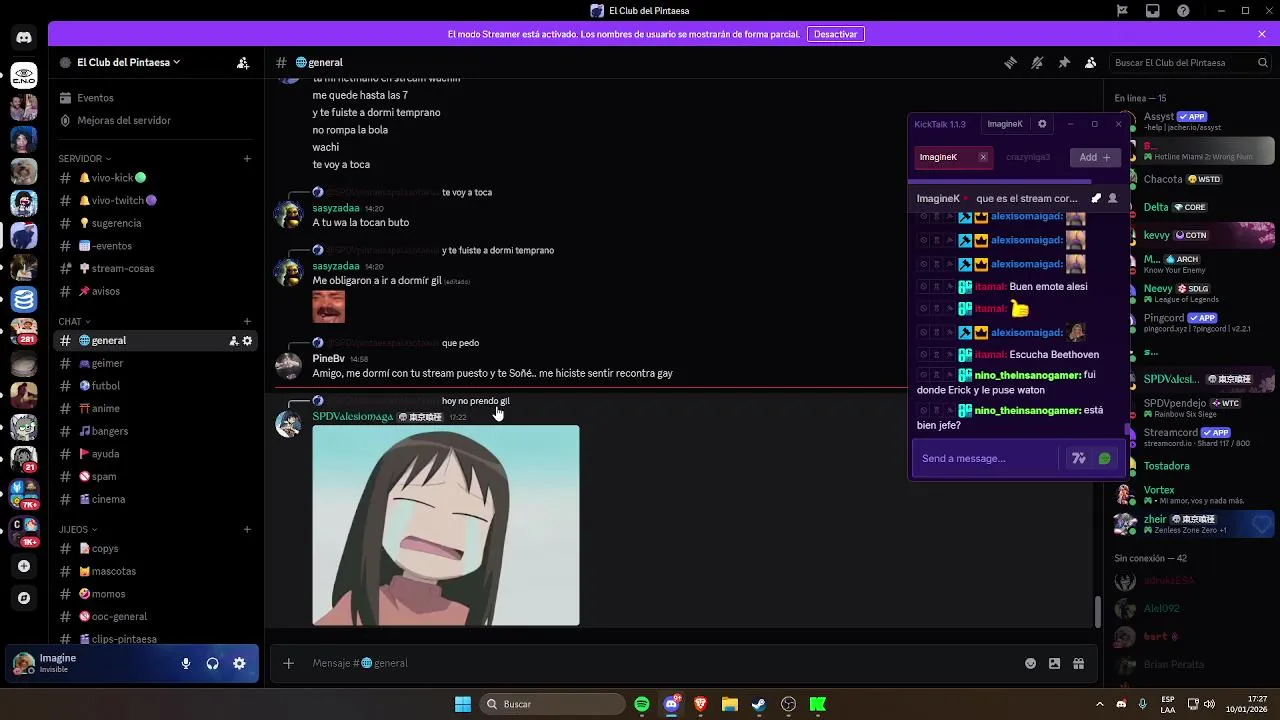Select the vivo-twitch channel

155,200
